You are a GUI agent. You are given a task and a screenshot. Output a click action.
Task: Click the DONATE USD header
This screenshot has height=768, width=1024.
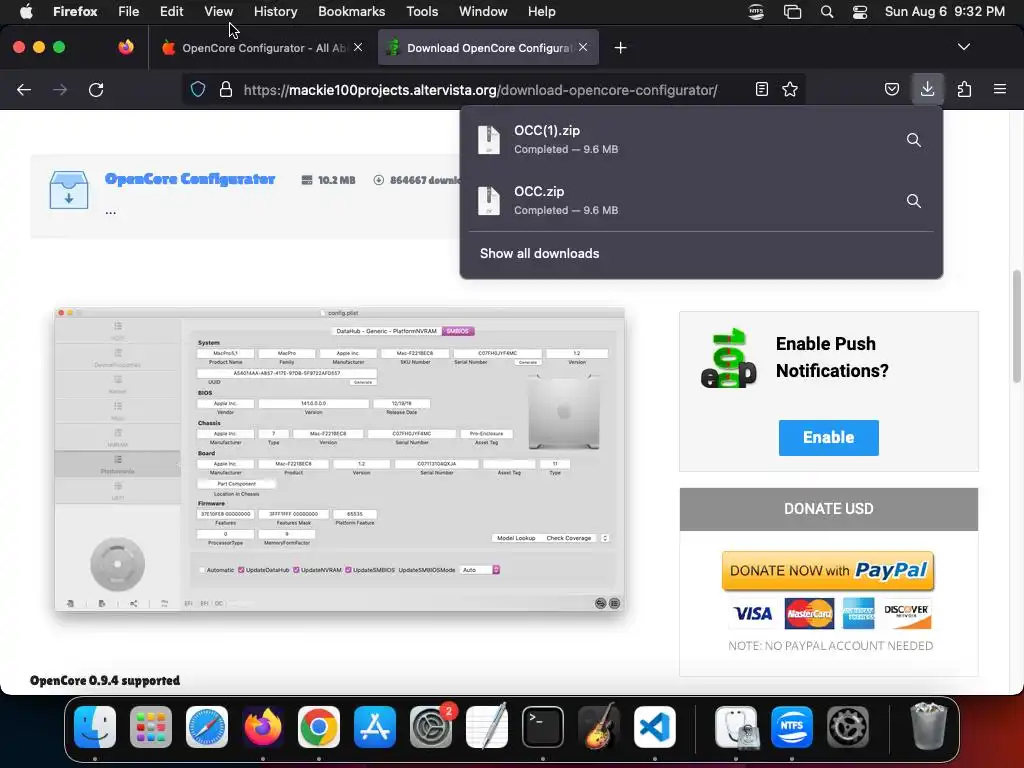pyautogui.click(x=829, y=509)
